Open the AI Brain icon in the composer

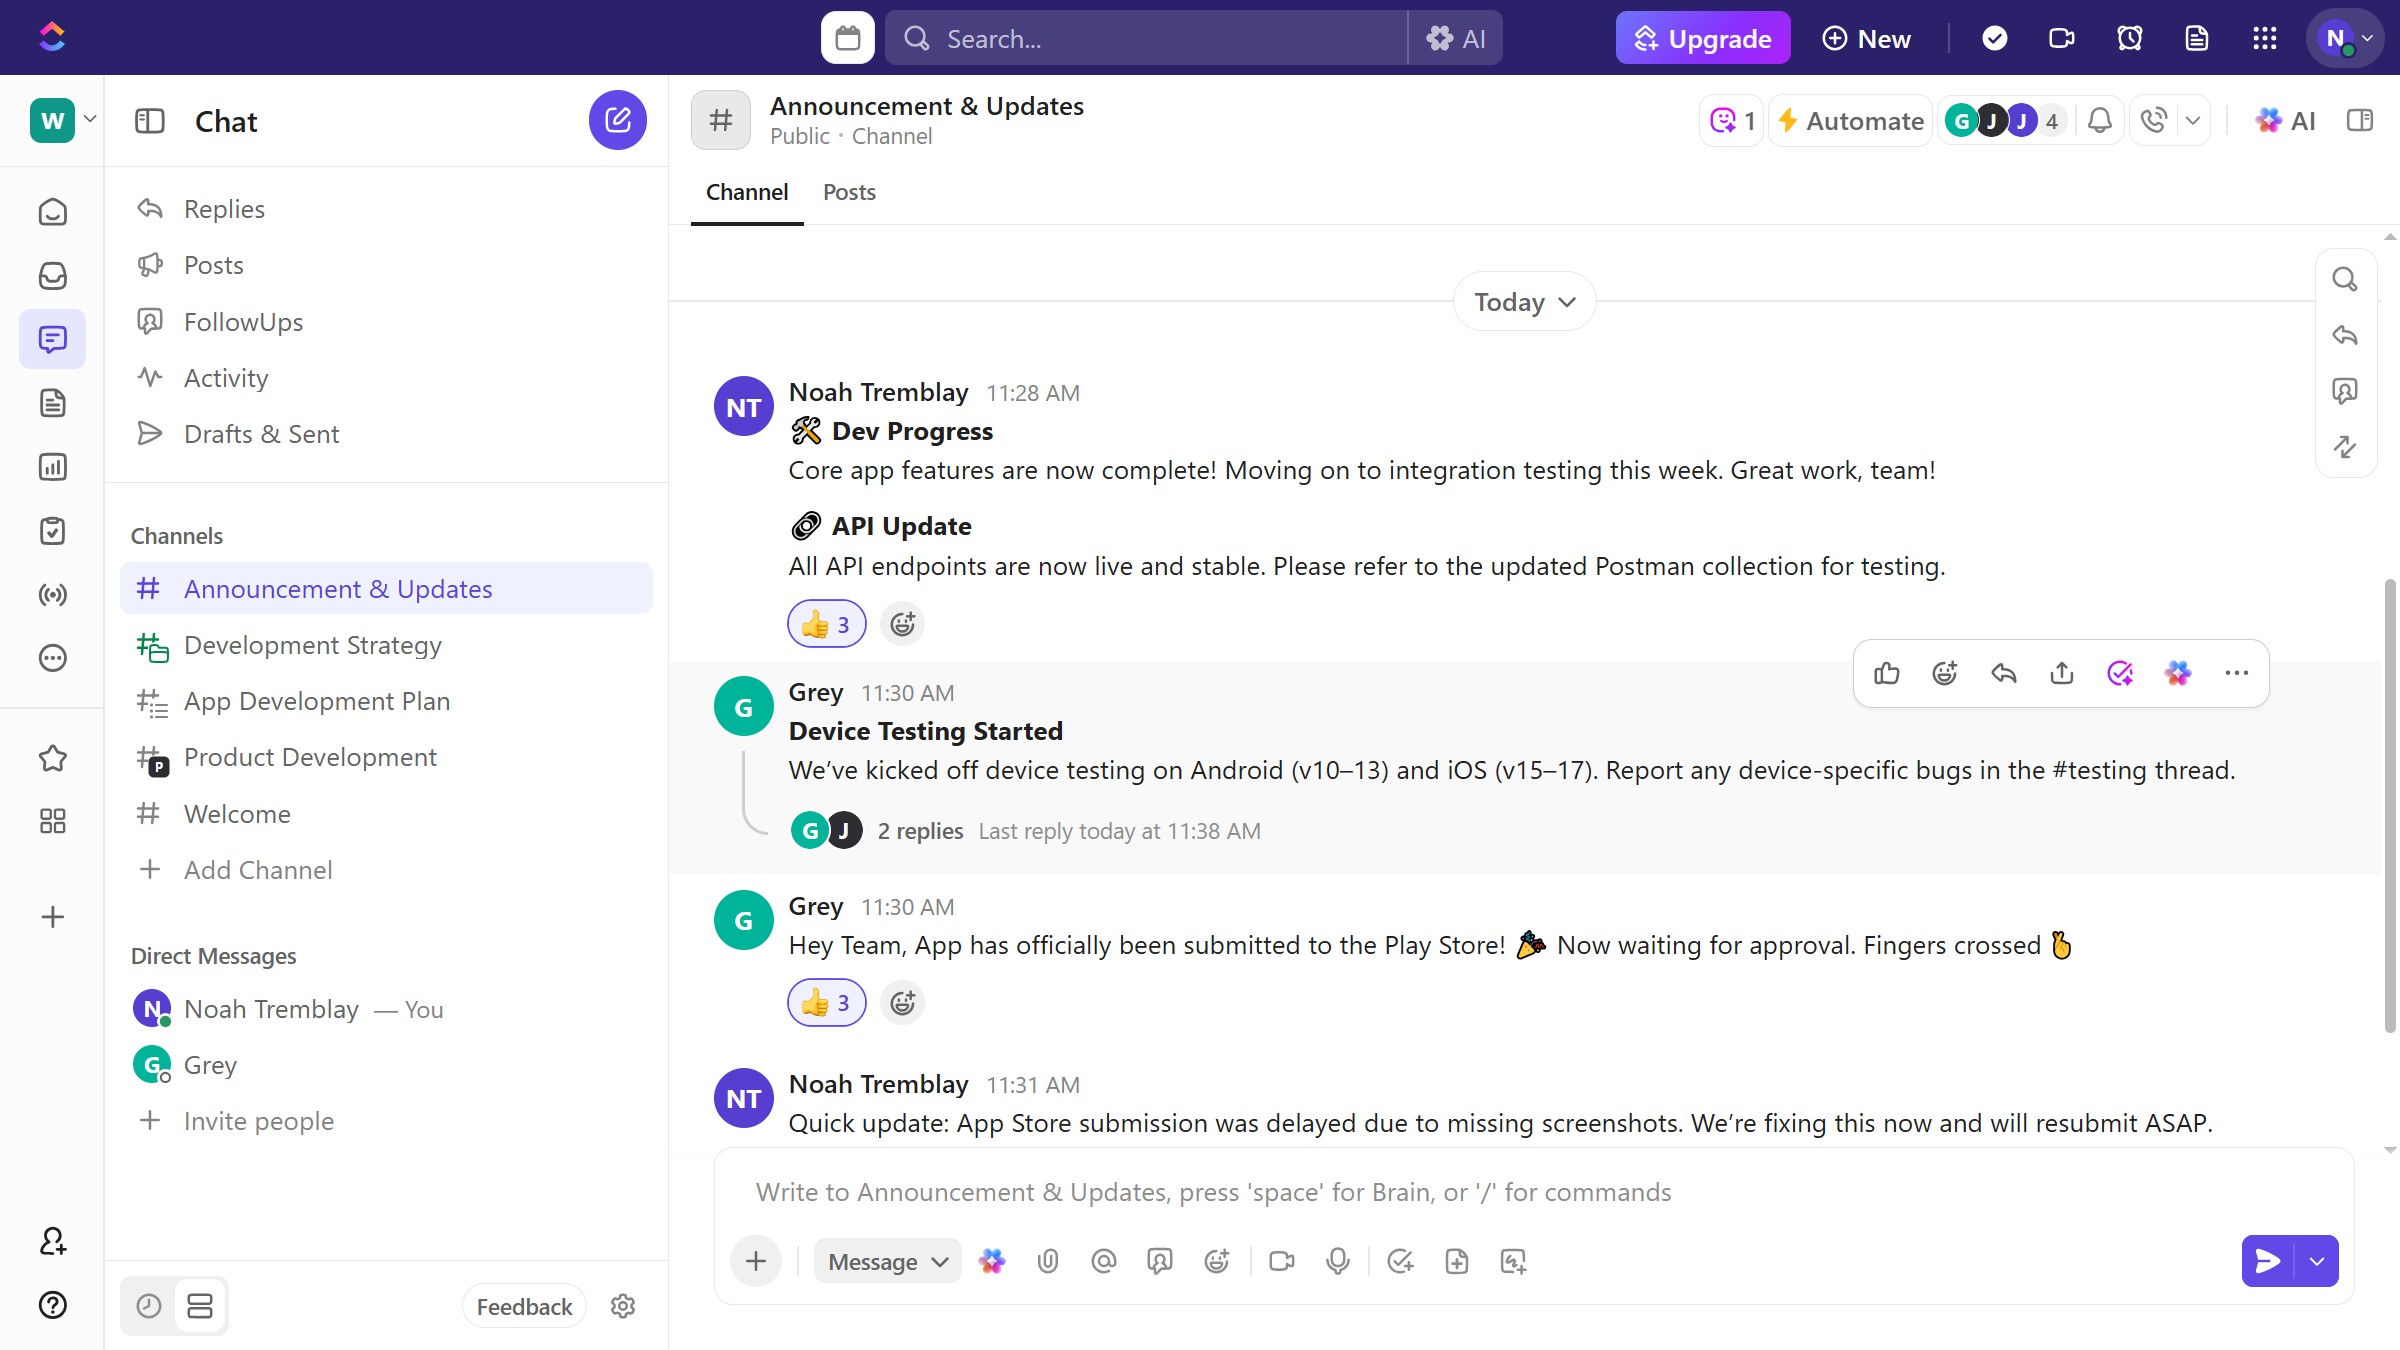[x=991, y=1261]
